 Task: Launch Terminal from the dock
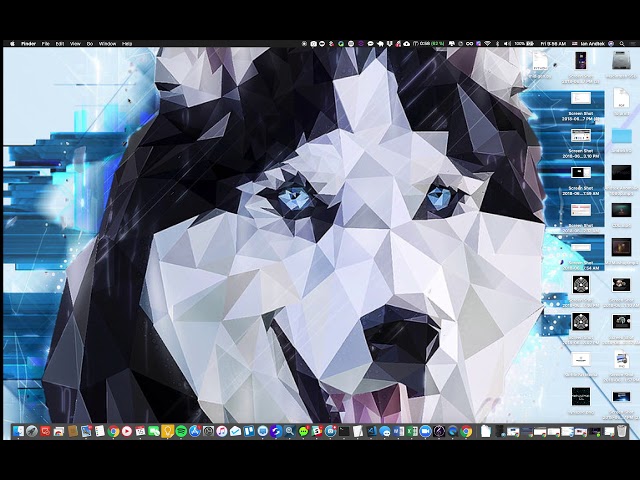point(344,431)
